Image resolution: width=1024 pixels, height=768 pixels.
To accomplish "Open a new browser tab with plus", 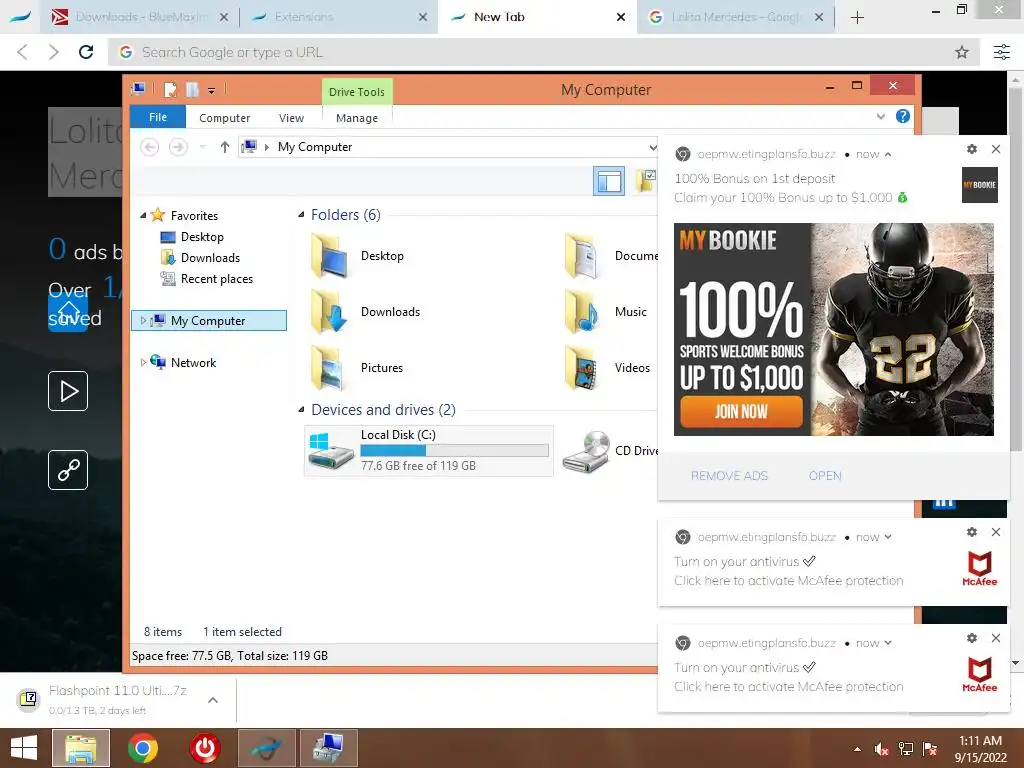I will point(857,18).
